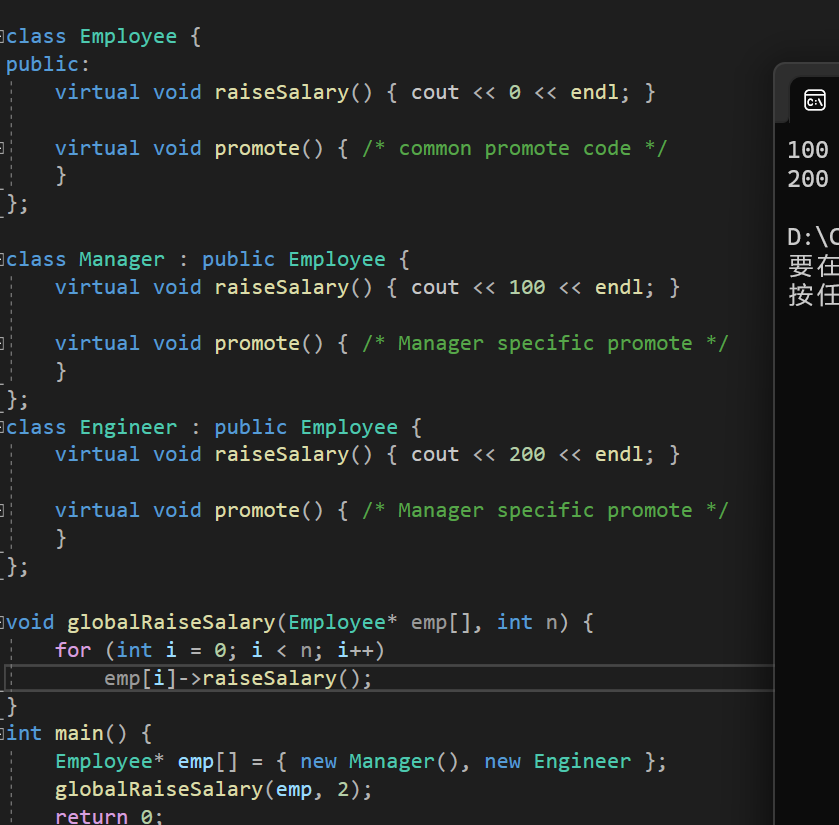Click the 'for' loop keyword
839x825 pixels.
(73, 650)
